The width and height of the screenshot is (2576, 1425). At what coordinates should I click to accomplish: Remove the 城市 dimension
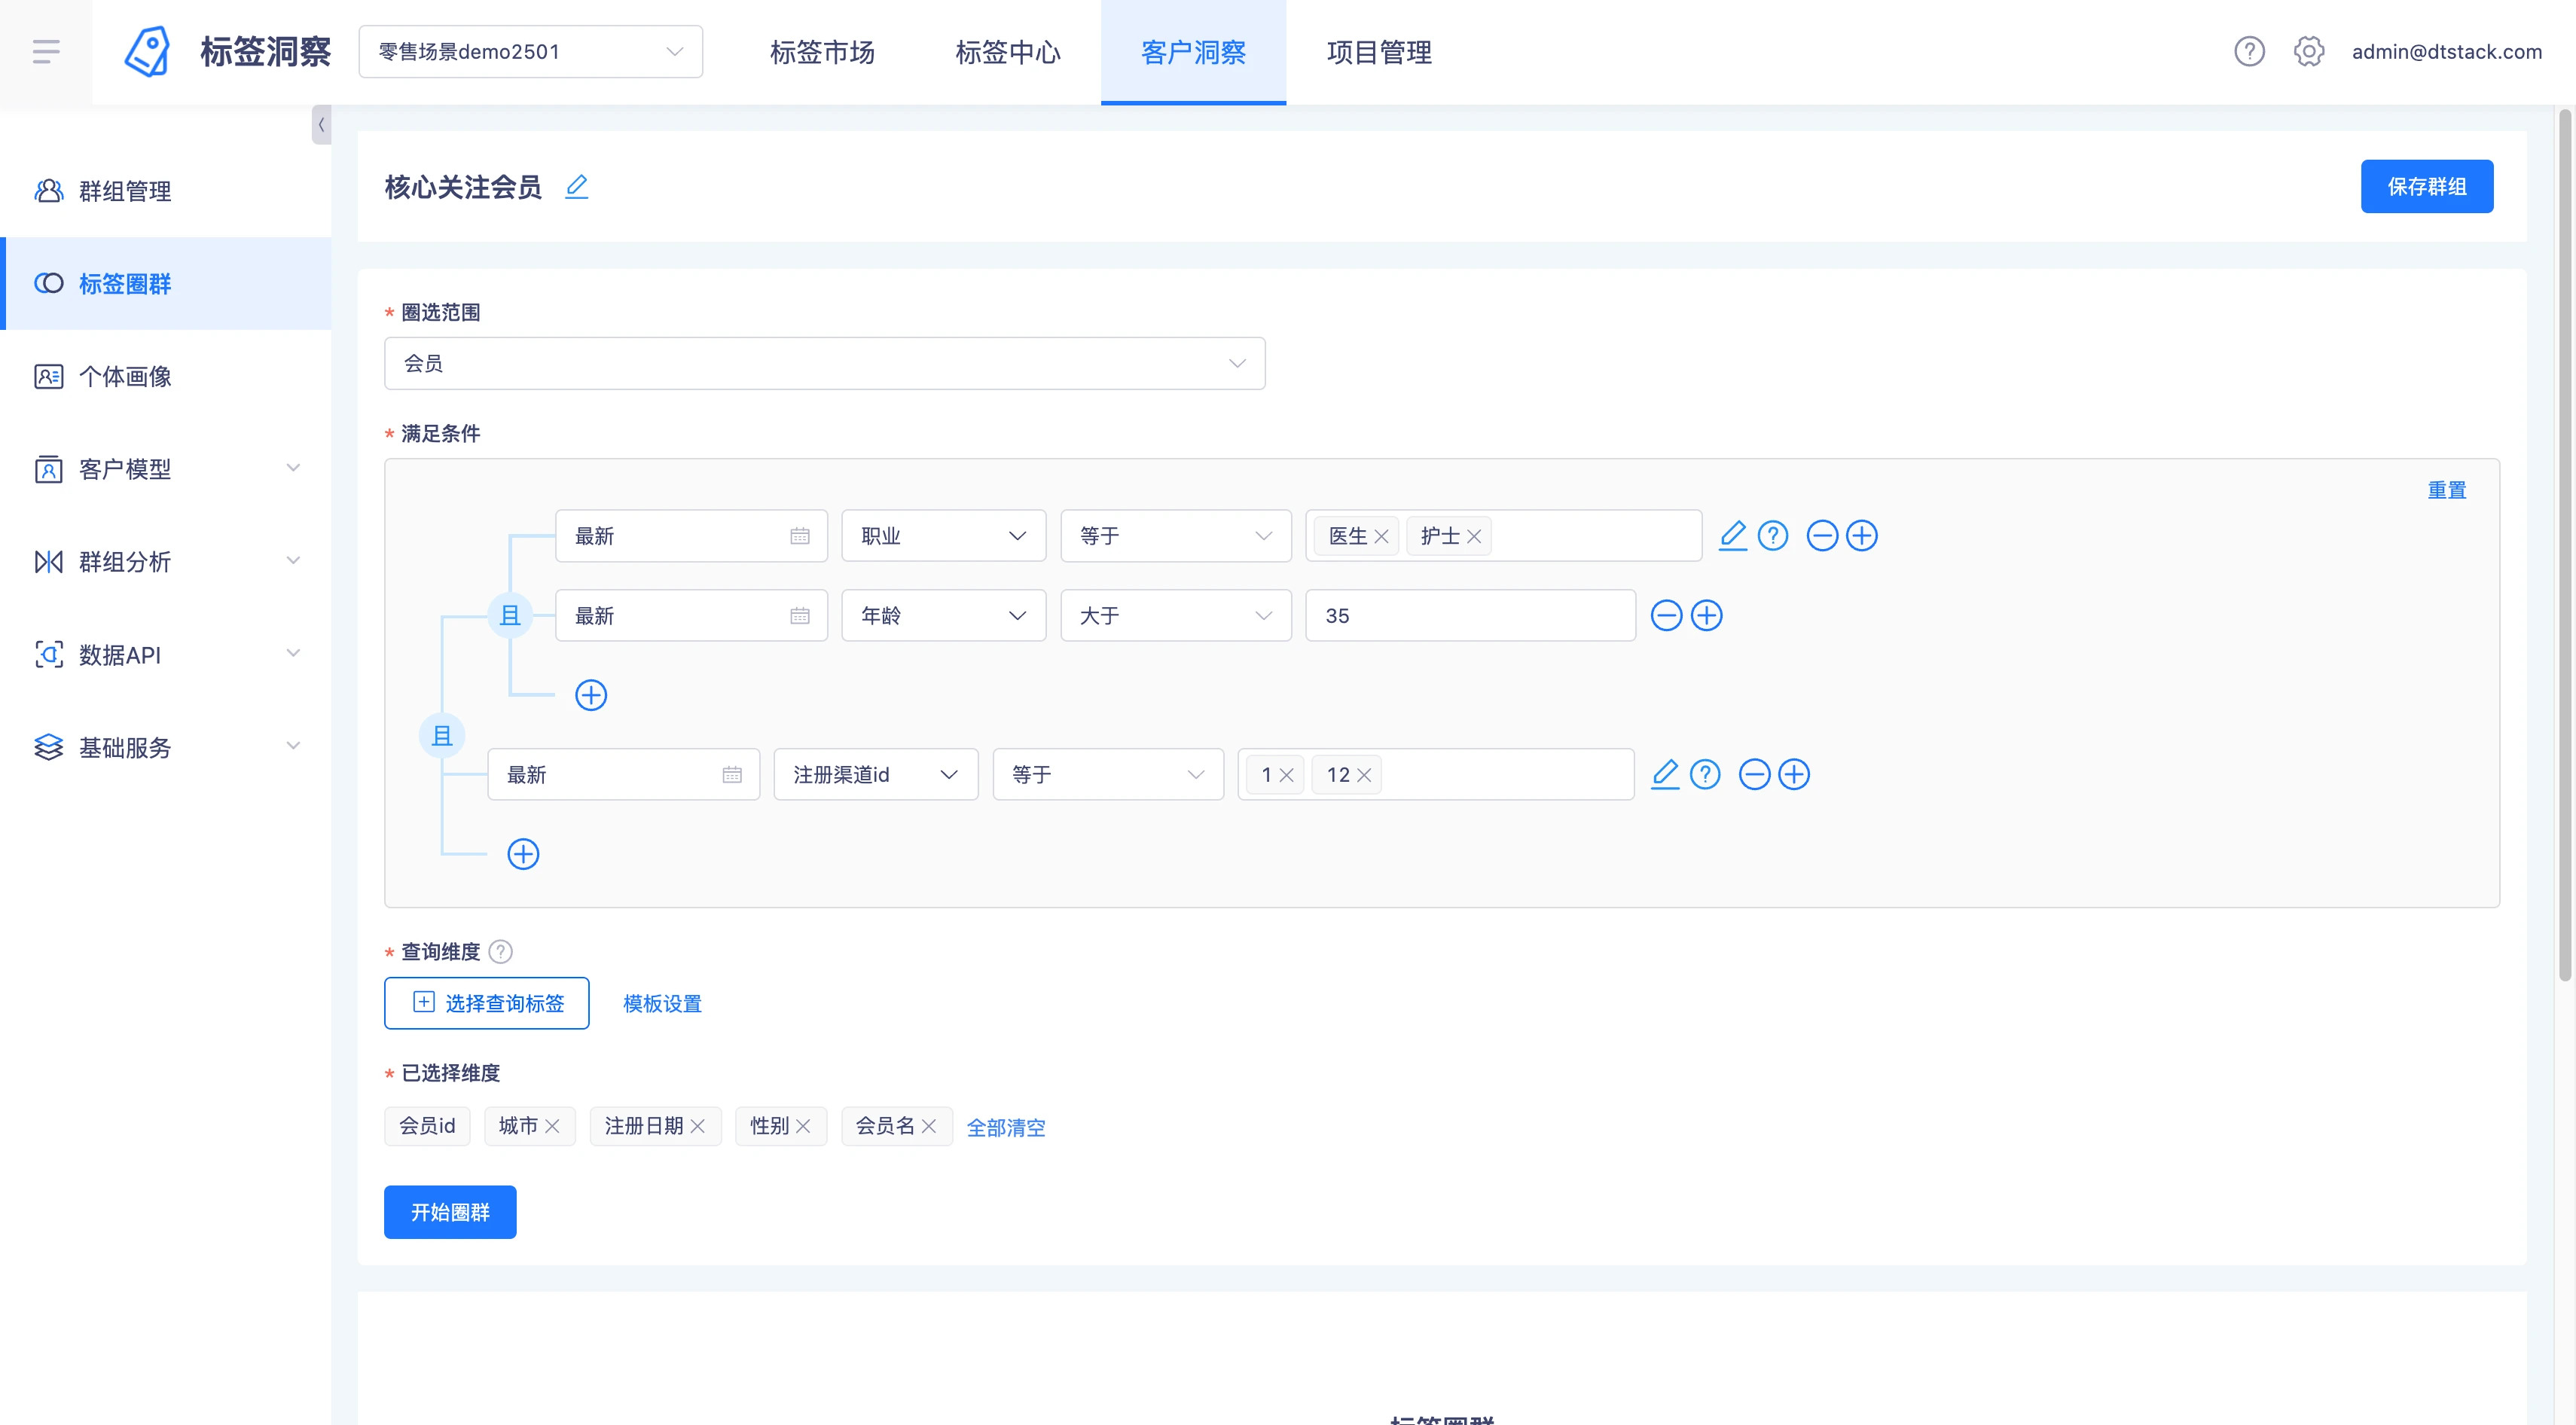tap(552, 1126)
